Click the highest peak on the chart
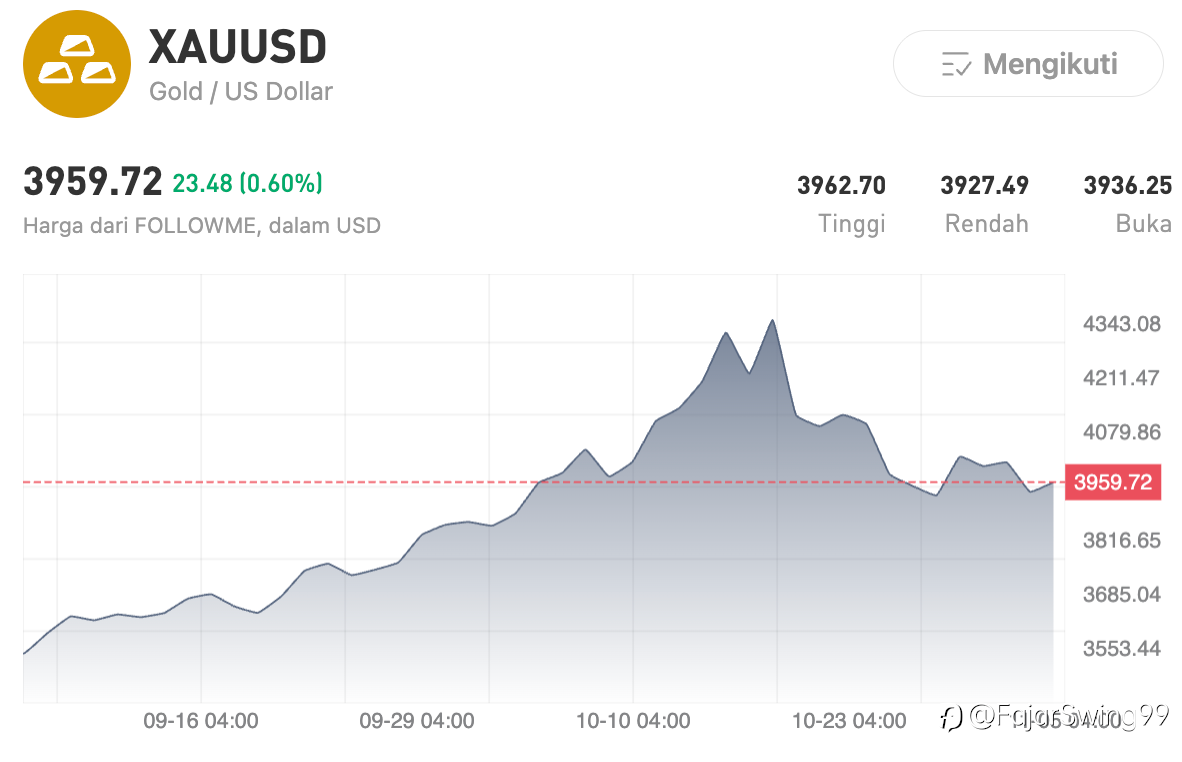The height and width of the screenshot is (762, 1182). point(772,321)
